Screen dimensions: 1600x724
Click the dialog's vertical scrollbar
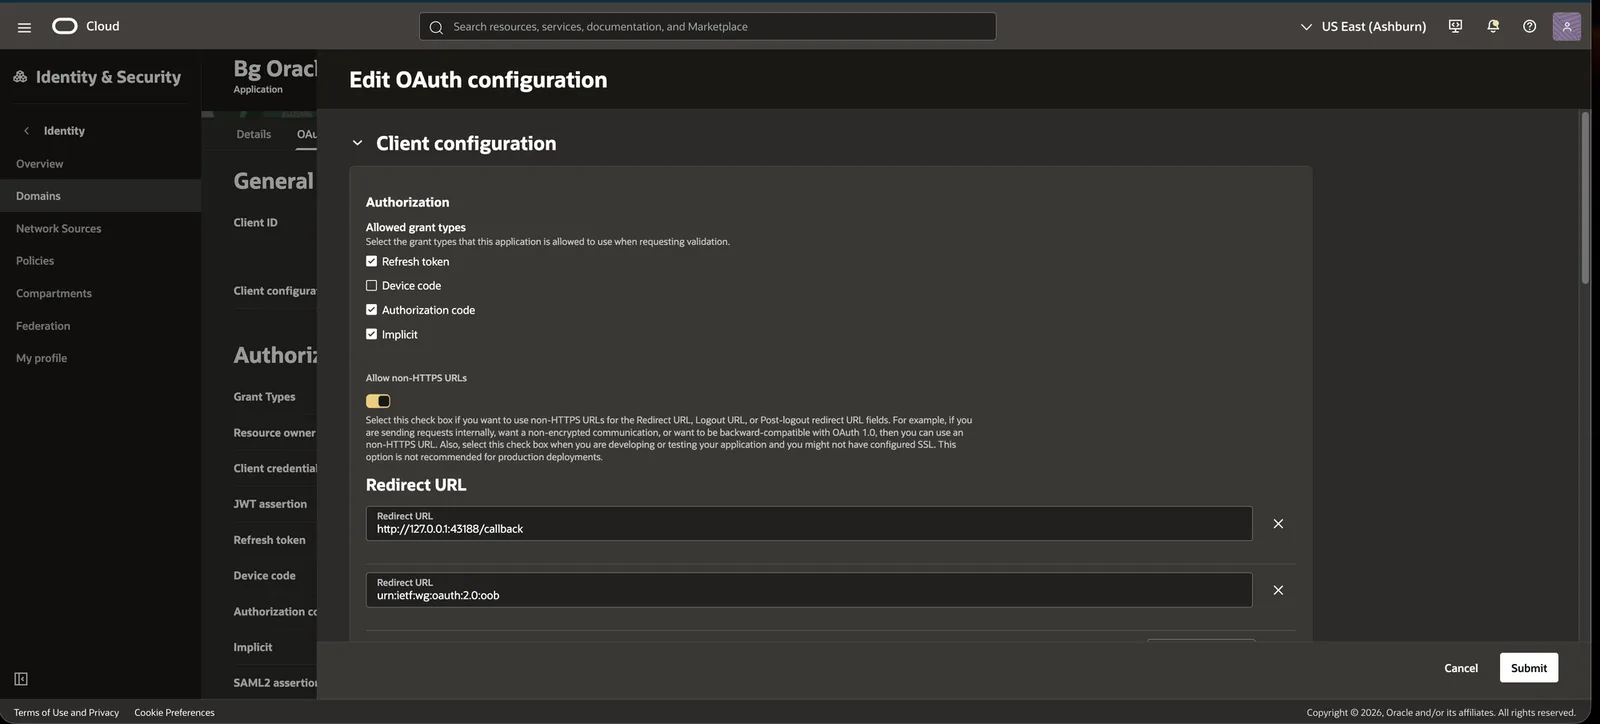tap(1585, 200)
